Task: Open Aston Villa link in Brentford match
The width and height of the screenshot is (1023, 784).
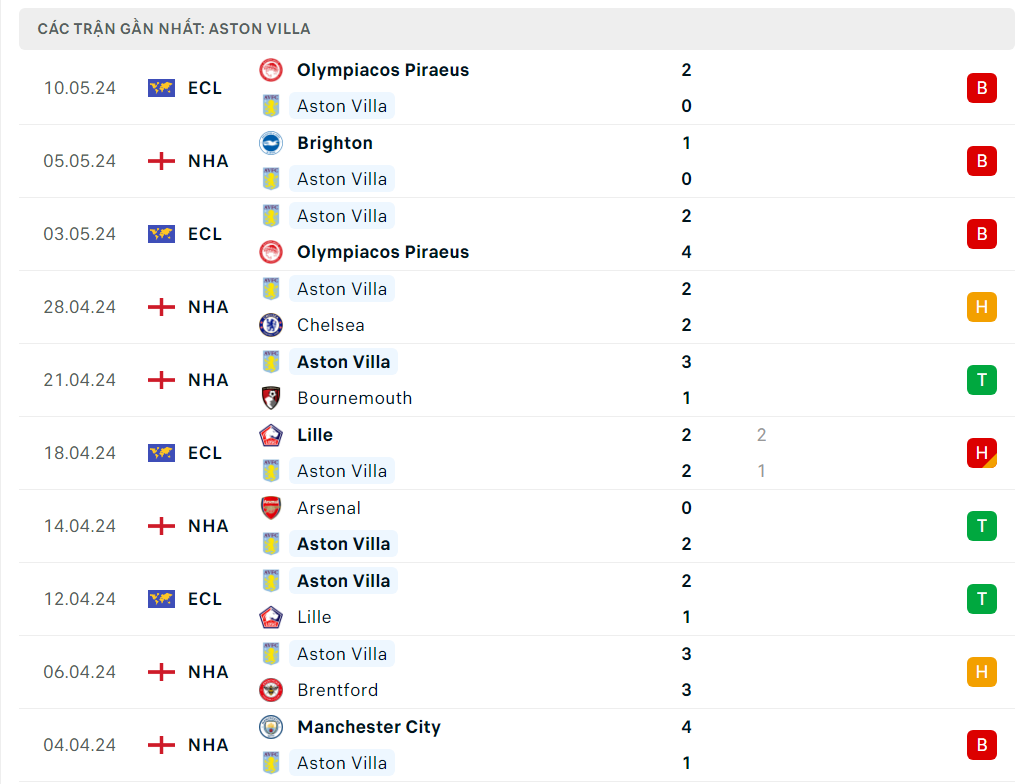Action: click(342, 654)
